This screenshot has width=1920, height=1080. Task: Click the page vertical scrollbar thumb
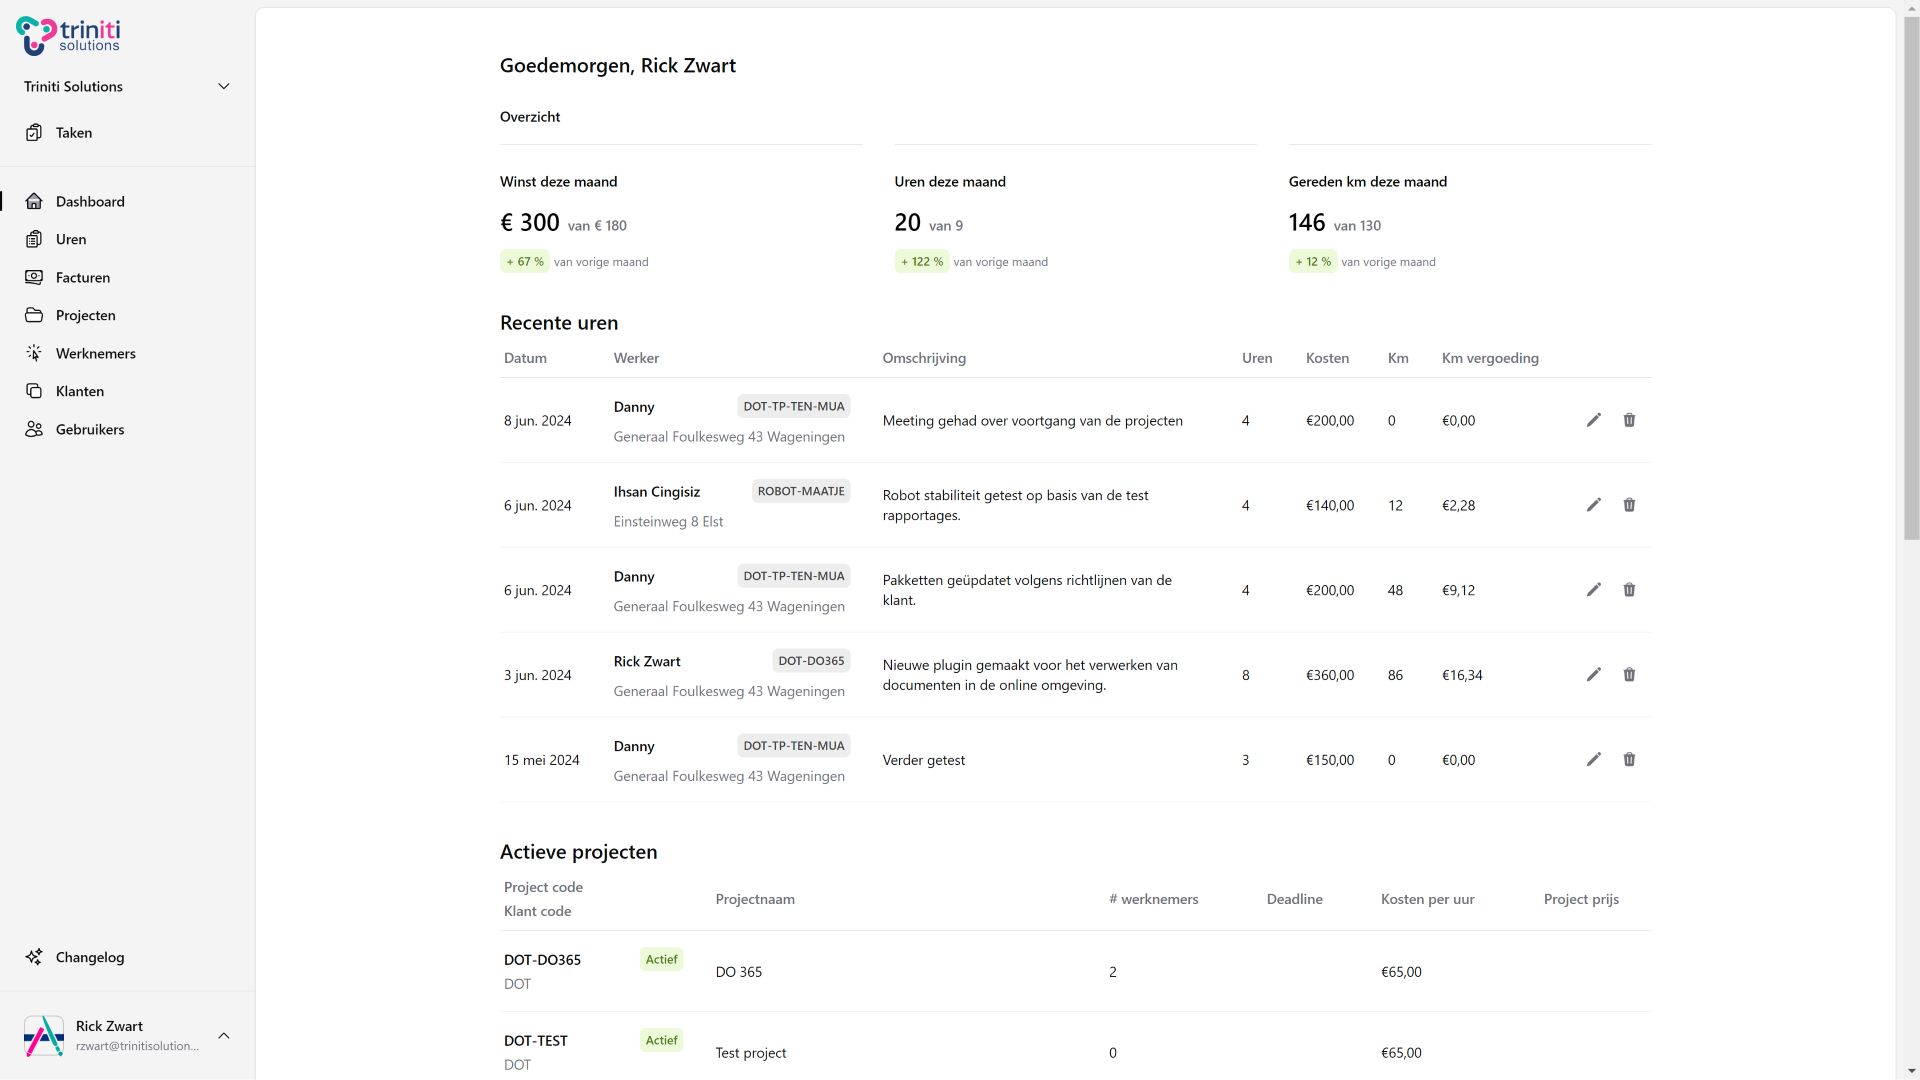1911,280
